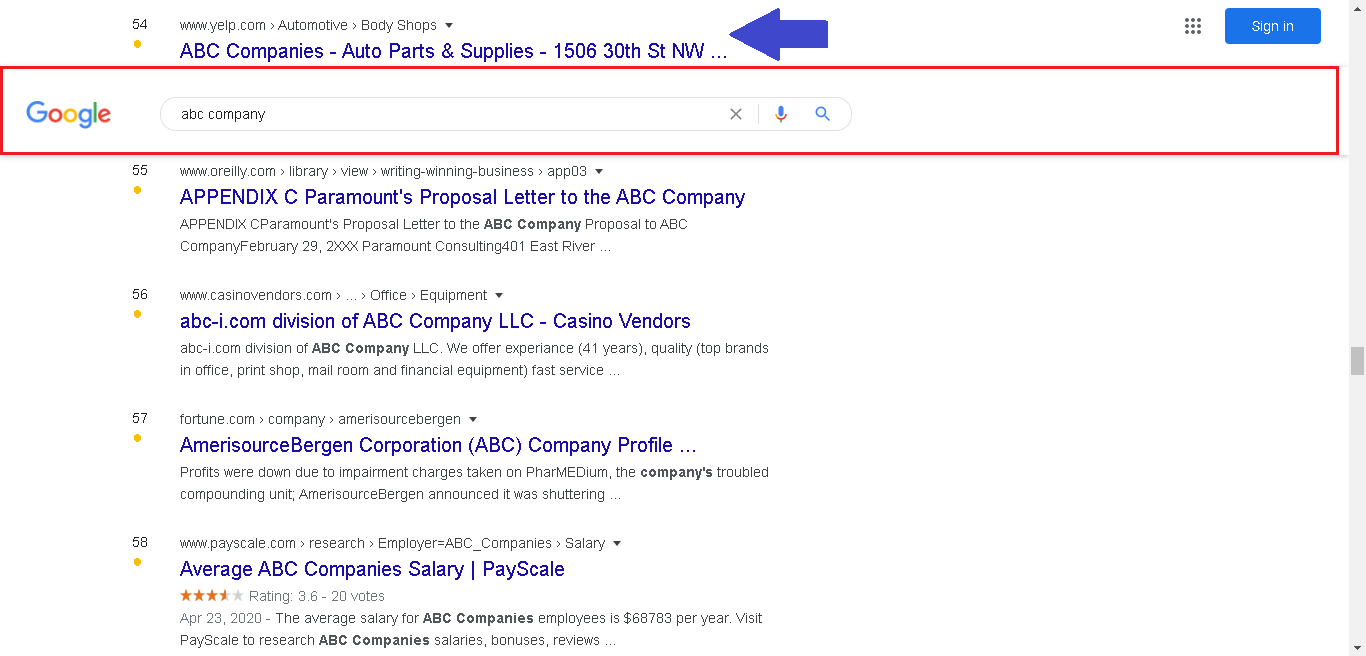Click the www.yelp.com Automotive Body Shops breadcrumb

click(x=308, y=25)
